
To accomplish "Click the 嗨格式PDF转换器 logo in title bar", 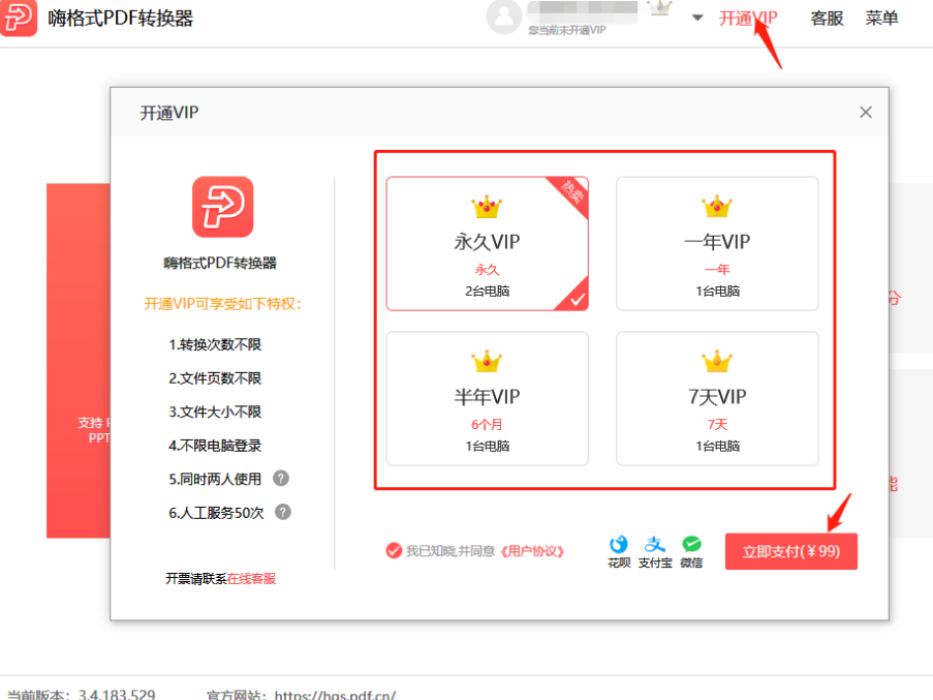I will (19, 19).
